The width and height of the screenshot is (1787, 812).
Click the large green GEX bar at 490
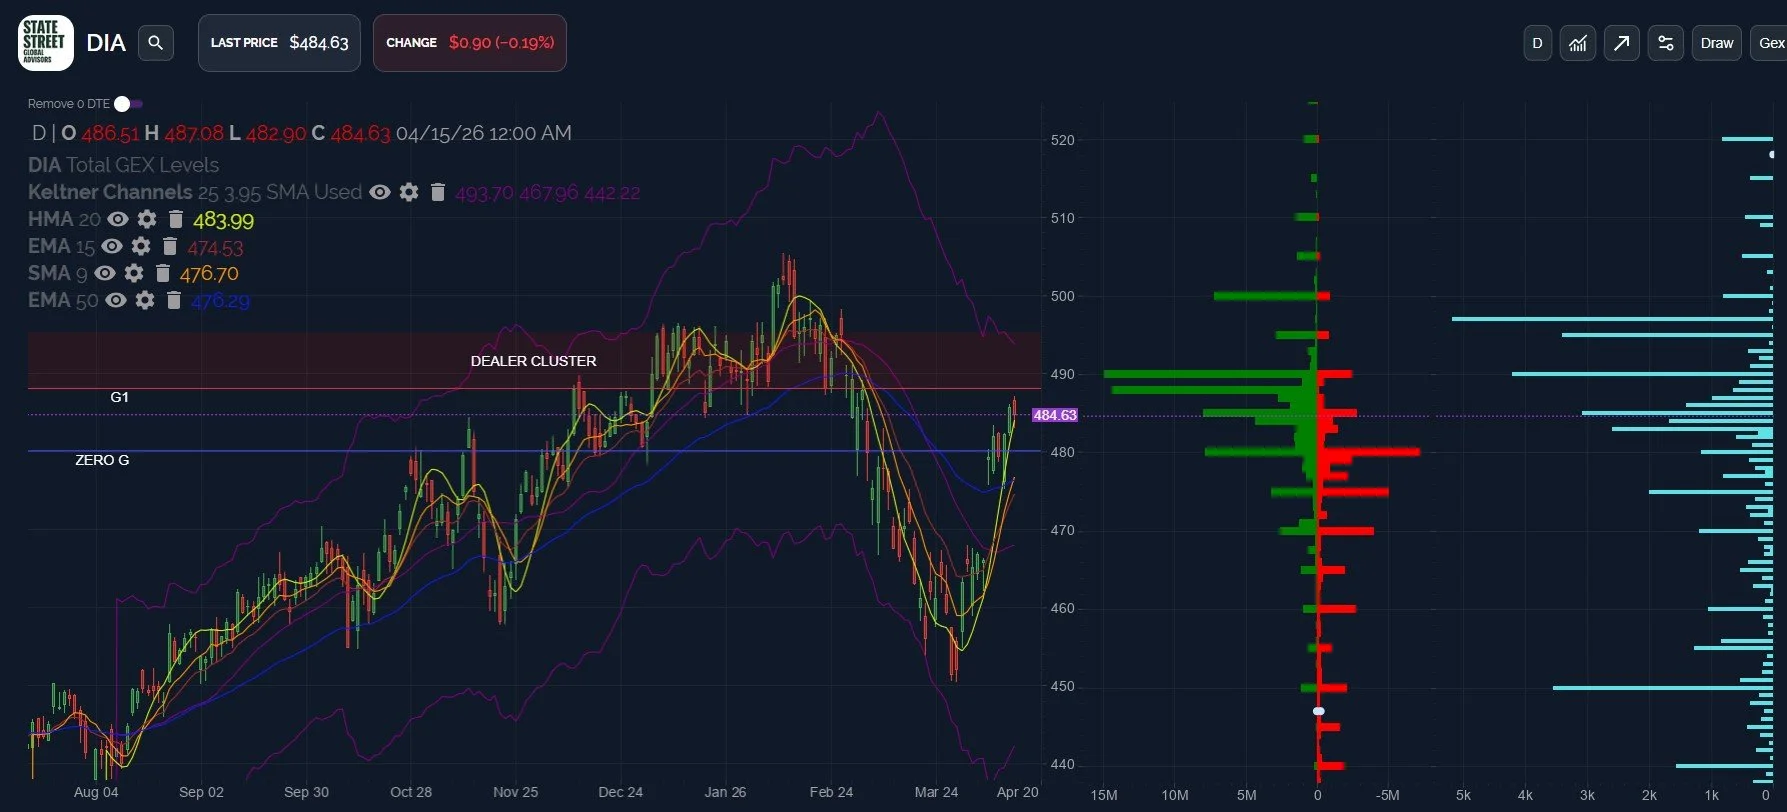[1210, 374]
